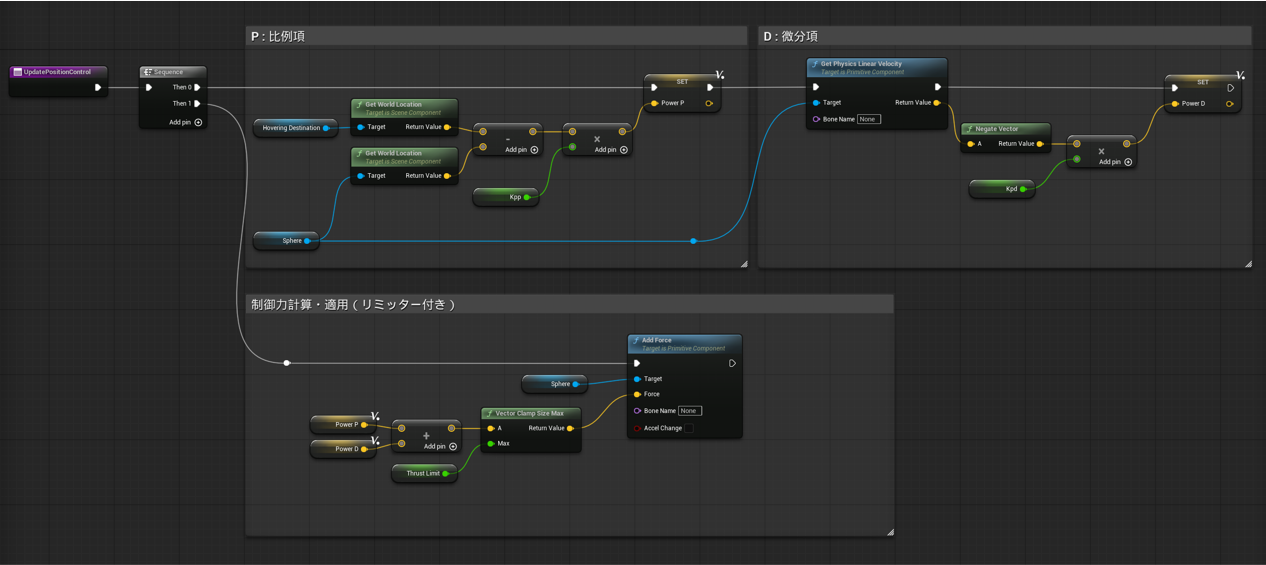The width and height of the screenshot is (1266, 565).
Task: Click resize handle of the 制御力計算 comment box
Action: [x=890, y=532]
